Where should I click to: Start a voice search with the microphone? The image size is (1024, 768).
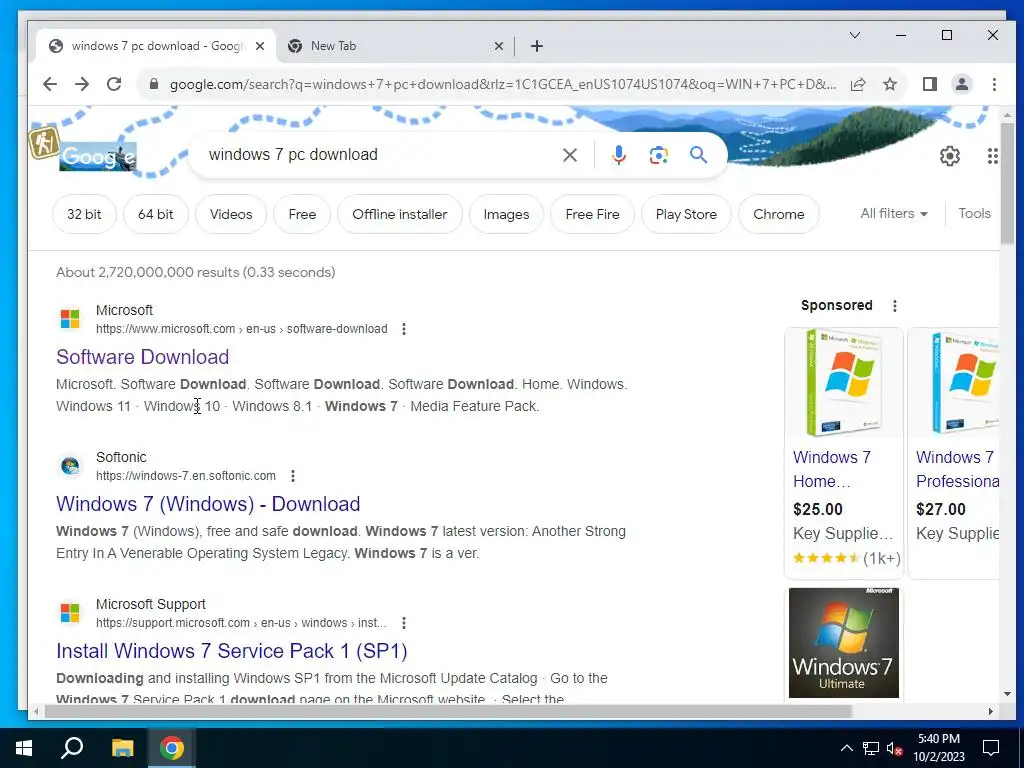(618, 155)
